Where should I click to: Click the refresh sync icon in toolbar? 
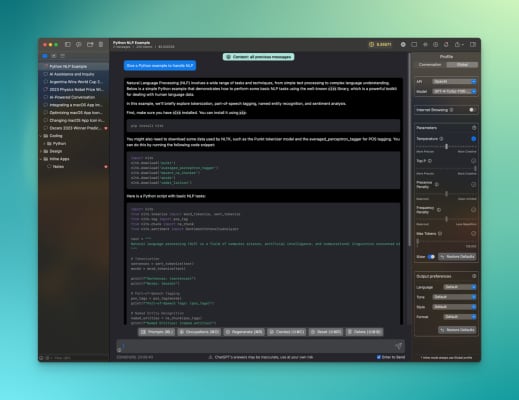tap(446, 44)
